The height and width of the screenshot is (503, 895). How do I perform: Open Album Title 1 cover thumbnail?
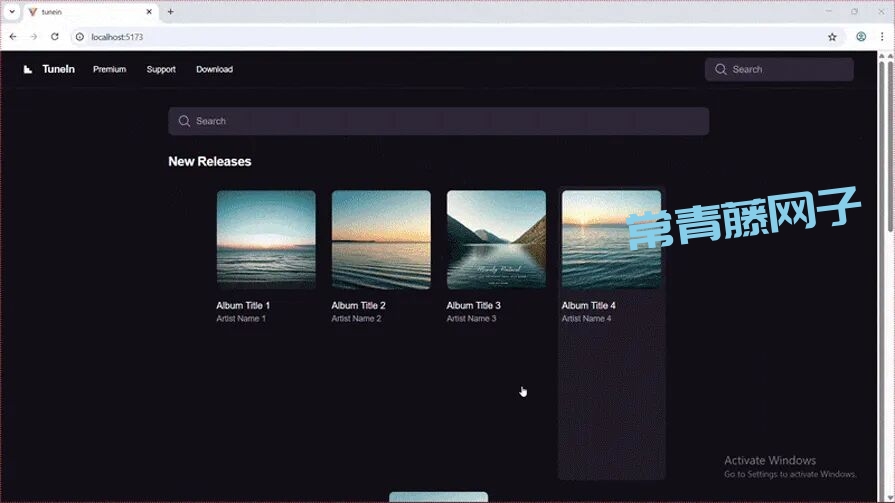coord(266,240)
